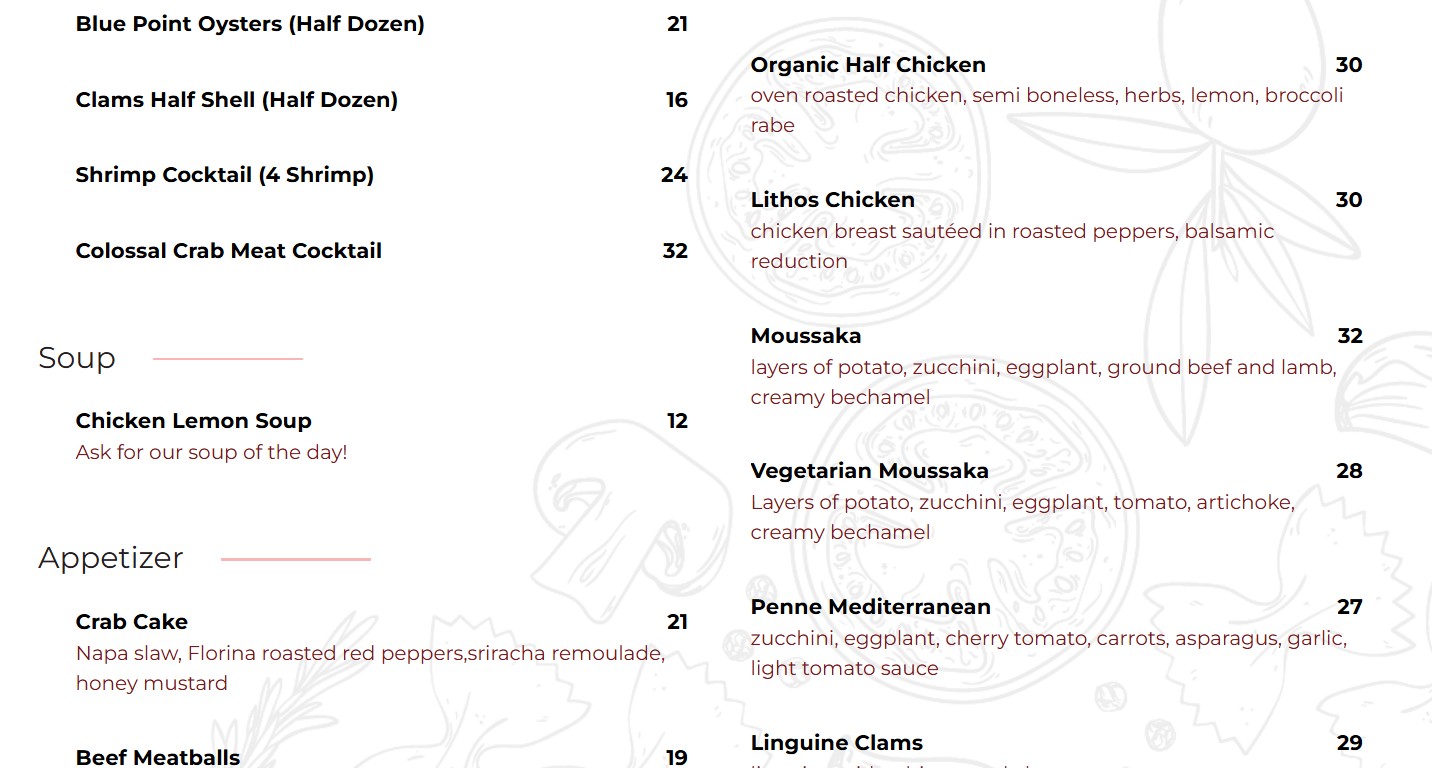Click 'Ask for our soup of the day!' text

click(x=212, y=452)
